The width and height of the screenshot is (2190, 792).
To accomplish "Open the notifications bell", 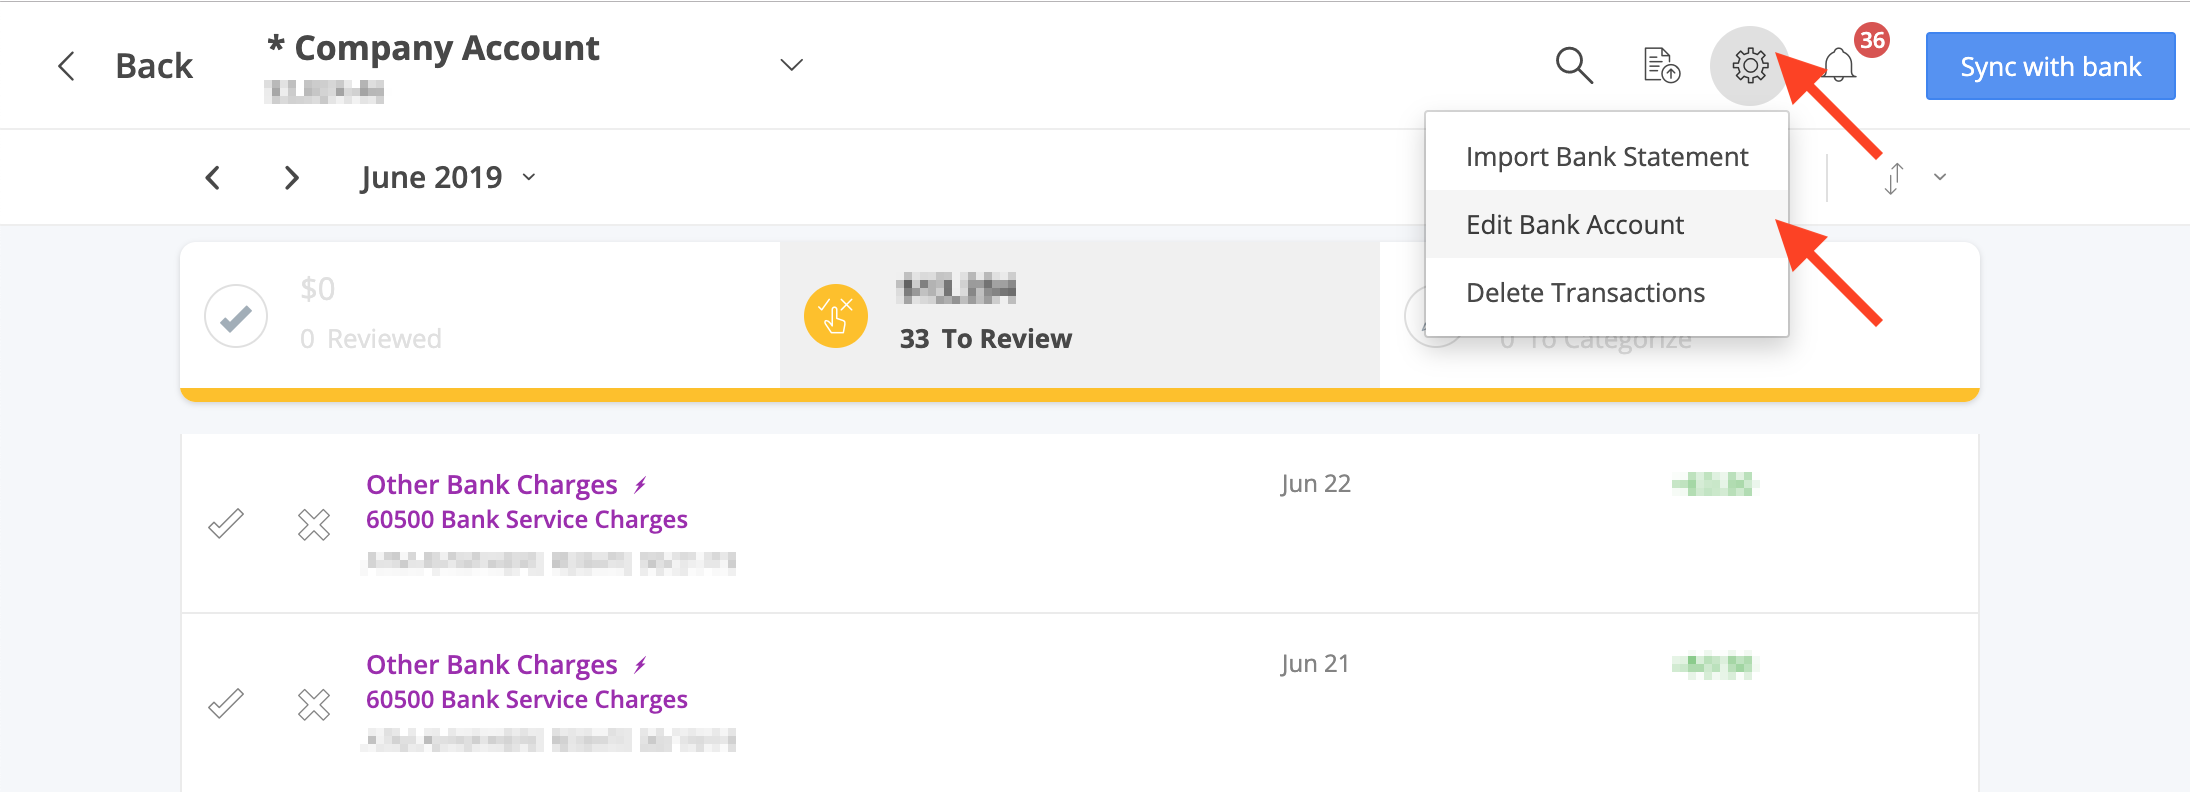I will tap(1839, 66).
